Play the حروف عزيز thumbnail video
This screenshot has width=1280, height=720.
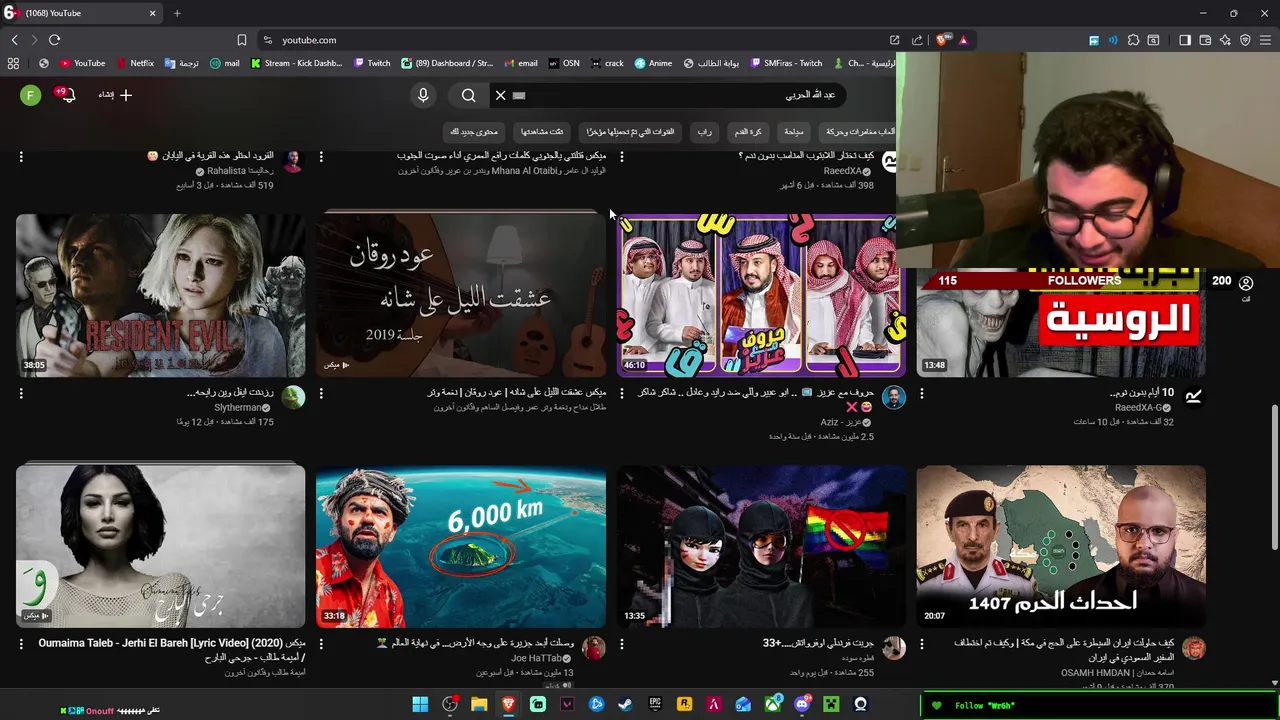pyautogui.click(x=761, y=295)
